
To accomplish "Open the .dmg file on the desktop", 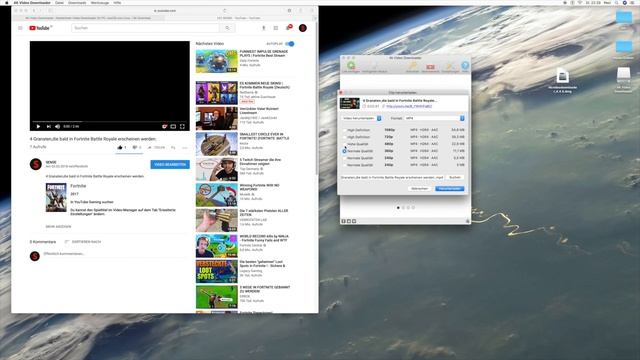I will tap(562, 76).
